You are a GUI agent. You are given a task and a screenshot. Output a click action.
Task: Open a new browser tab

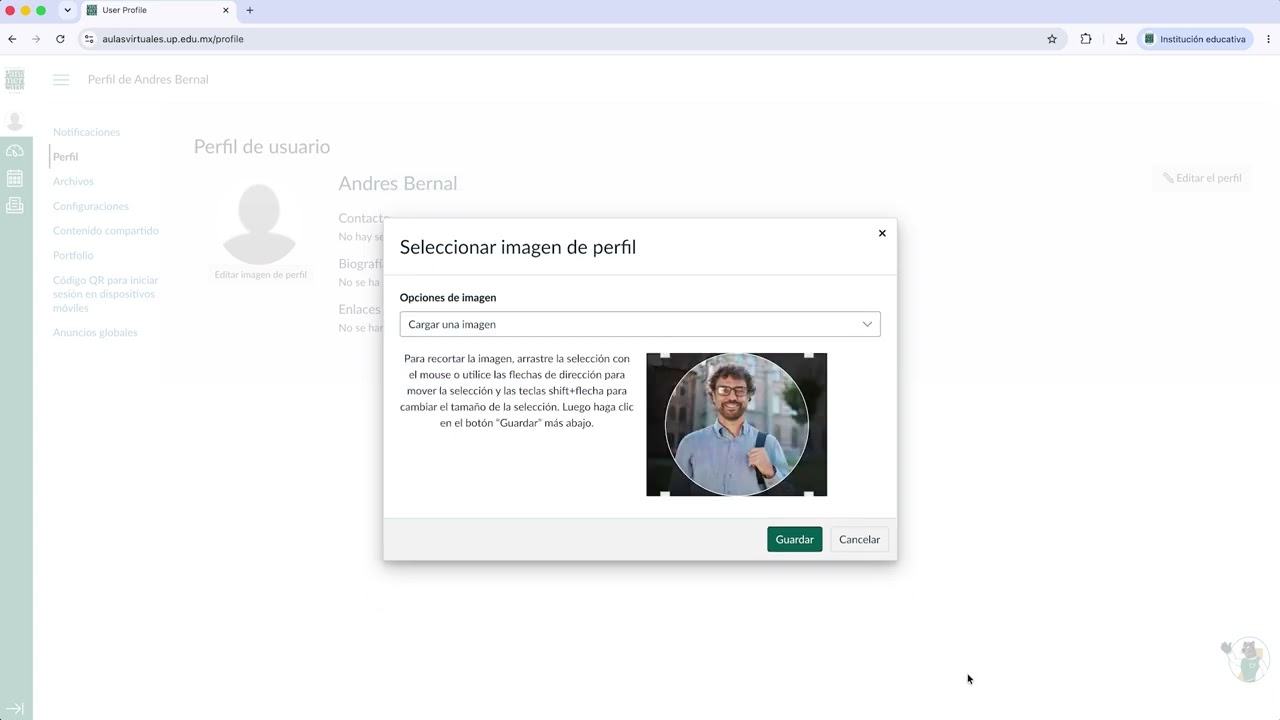pos(250,10)
